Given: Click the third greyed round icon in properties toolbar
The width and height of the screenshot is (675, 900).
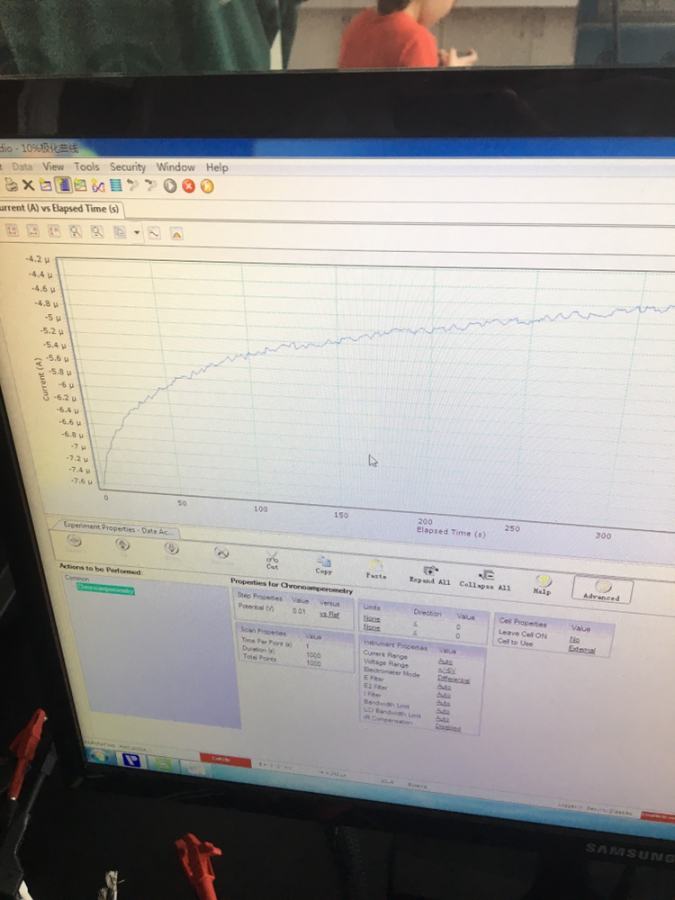Looking at the screenshot, I should click(x=171, y=551).
